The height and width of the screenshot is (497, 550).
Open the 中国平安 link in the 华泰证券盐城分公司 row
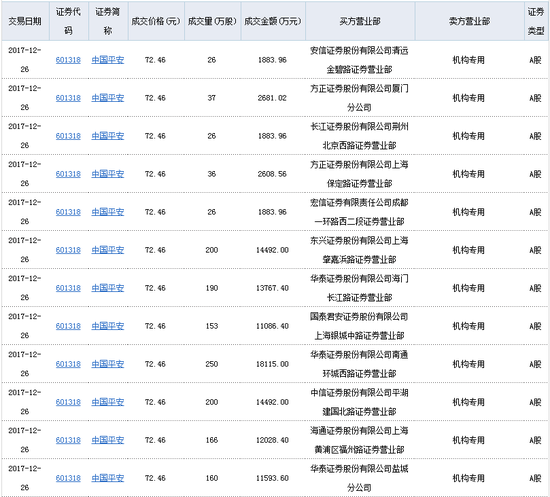(108, 478)
